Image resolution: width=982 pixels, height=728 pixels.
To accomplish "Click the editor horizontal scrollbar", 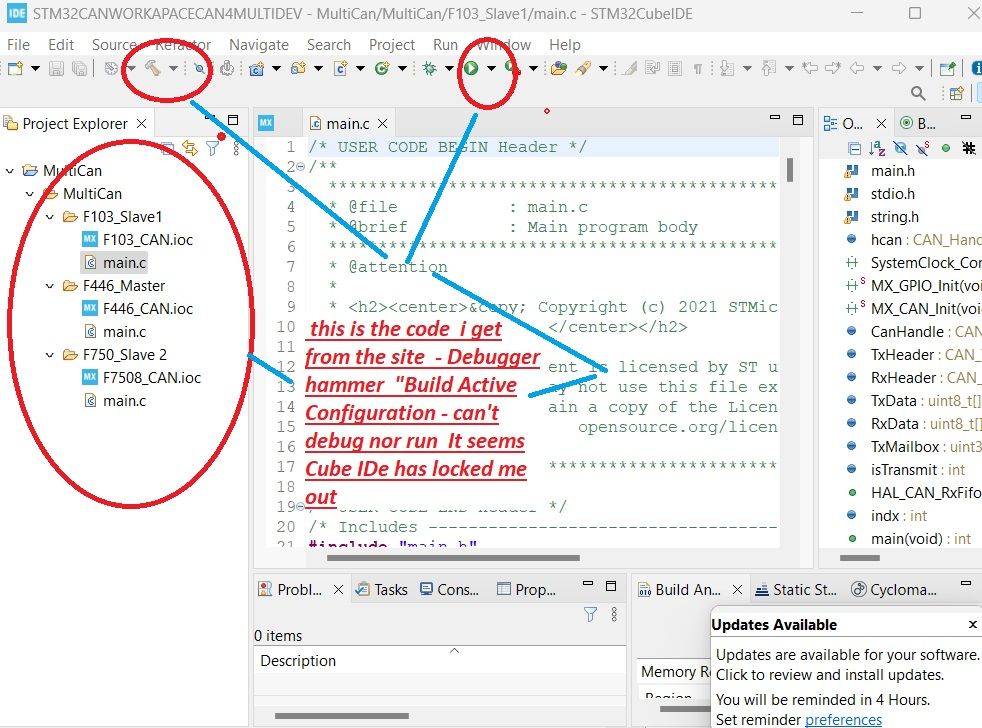I will point(453,558).
